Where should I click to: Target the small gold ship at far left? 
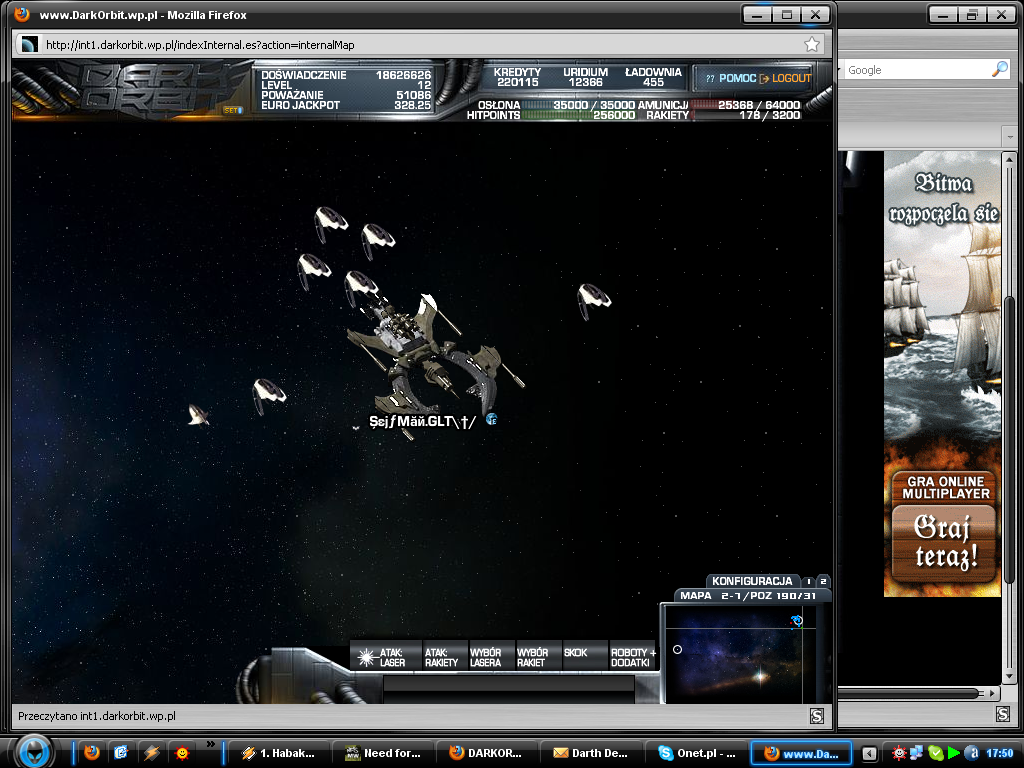[x=198, y=415]
